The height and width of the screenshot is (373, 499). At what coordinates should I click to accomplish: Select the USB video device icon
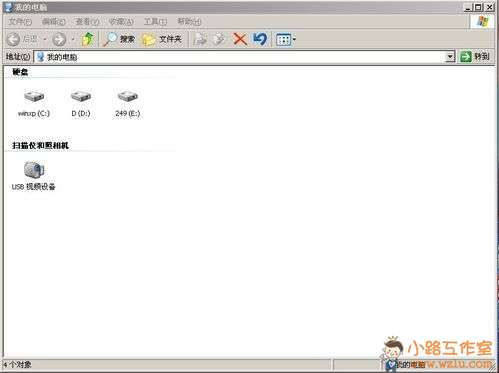click(33, 176)
